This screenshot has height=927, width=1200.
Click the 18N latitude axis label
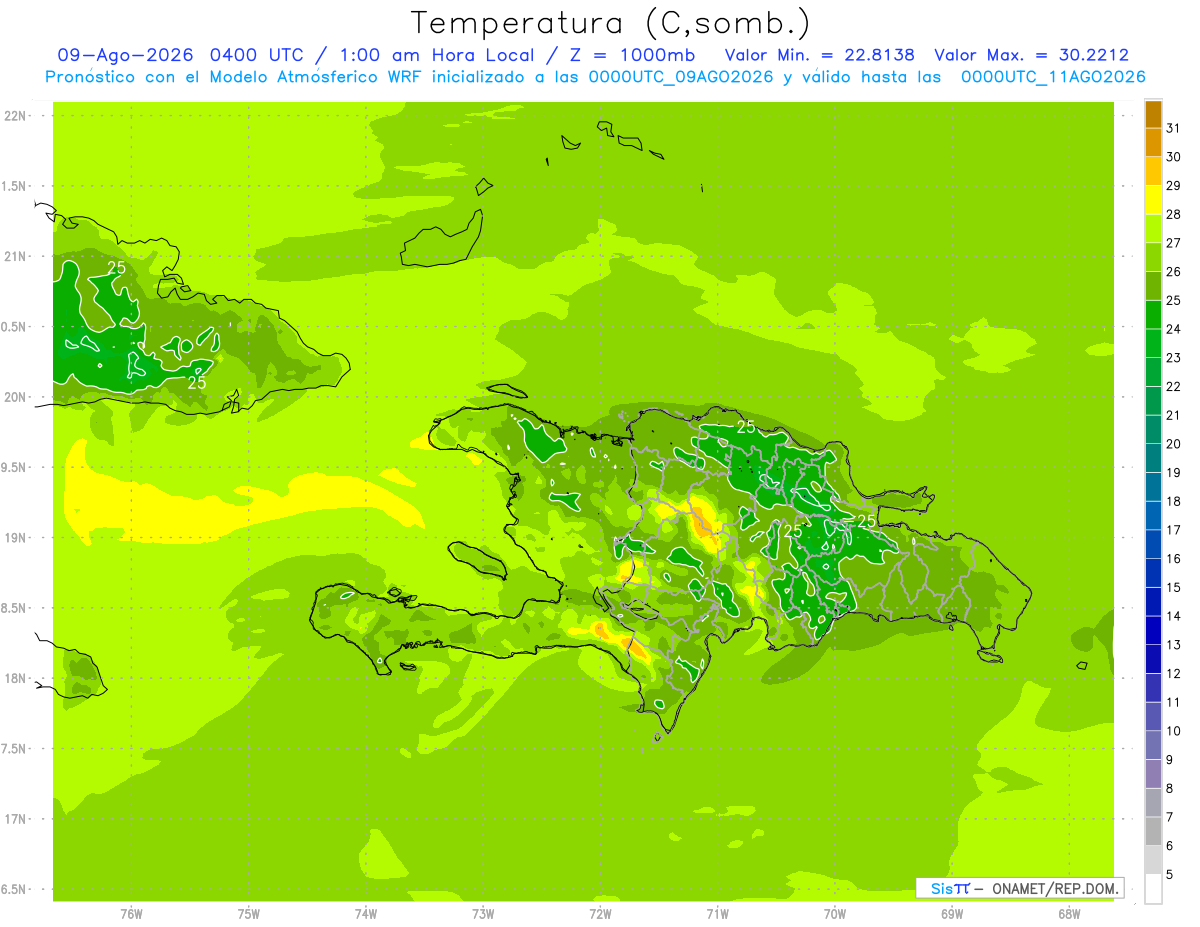[x=15, y=678]
